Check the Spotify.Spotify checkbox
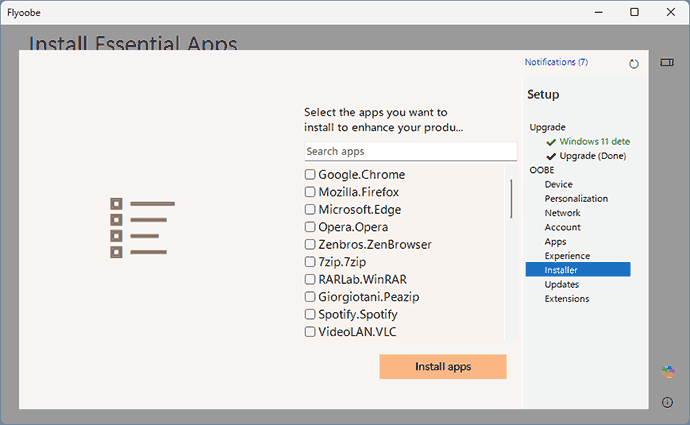The width and height of the screenshot is (690, 425). (x=310, y=314)
